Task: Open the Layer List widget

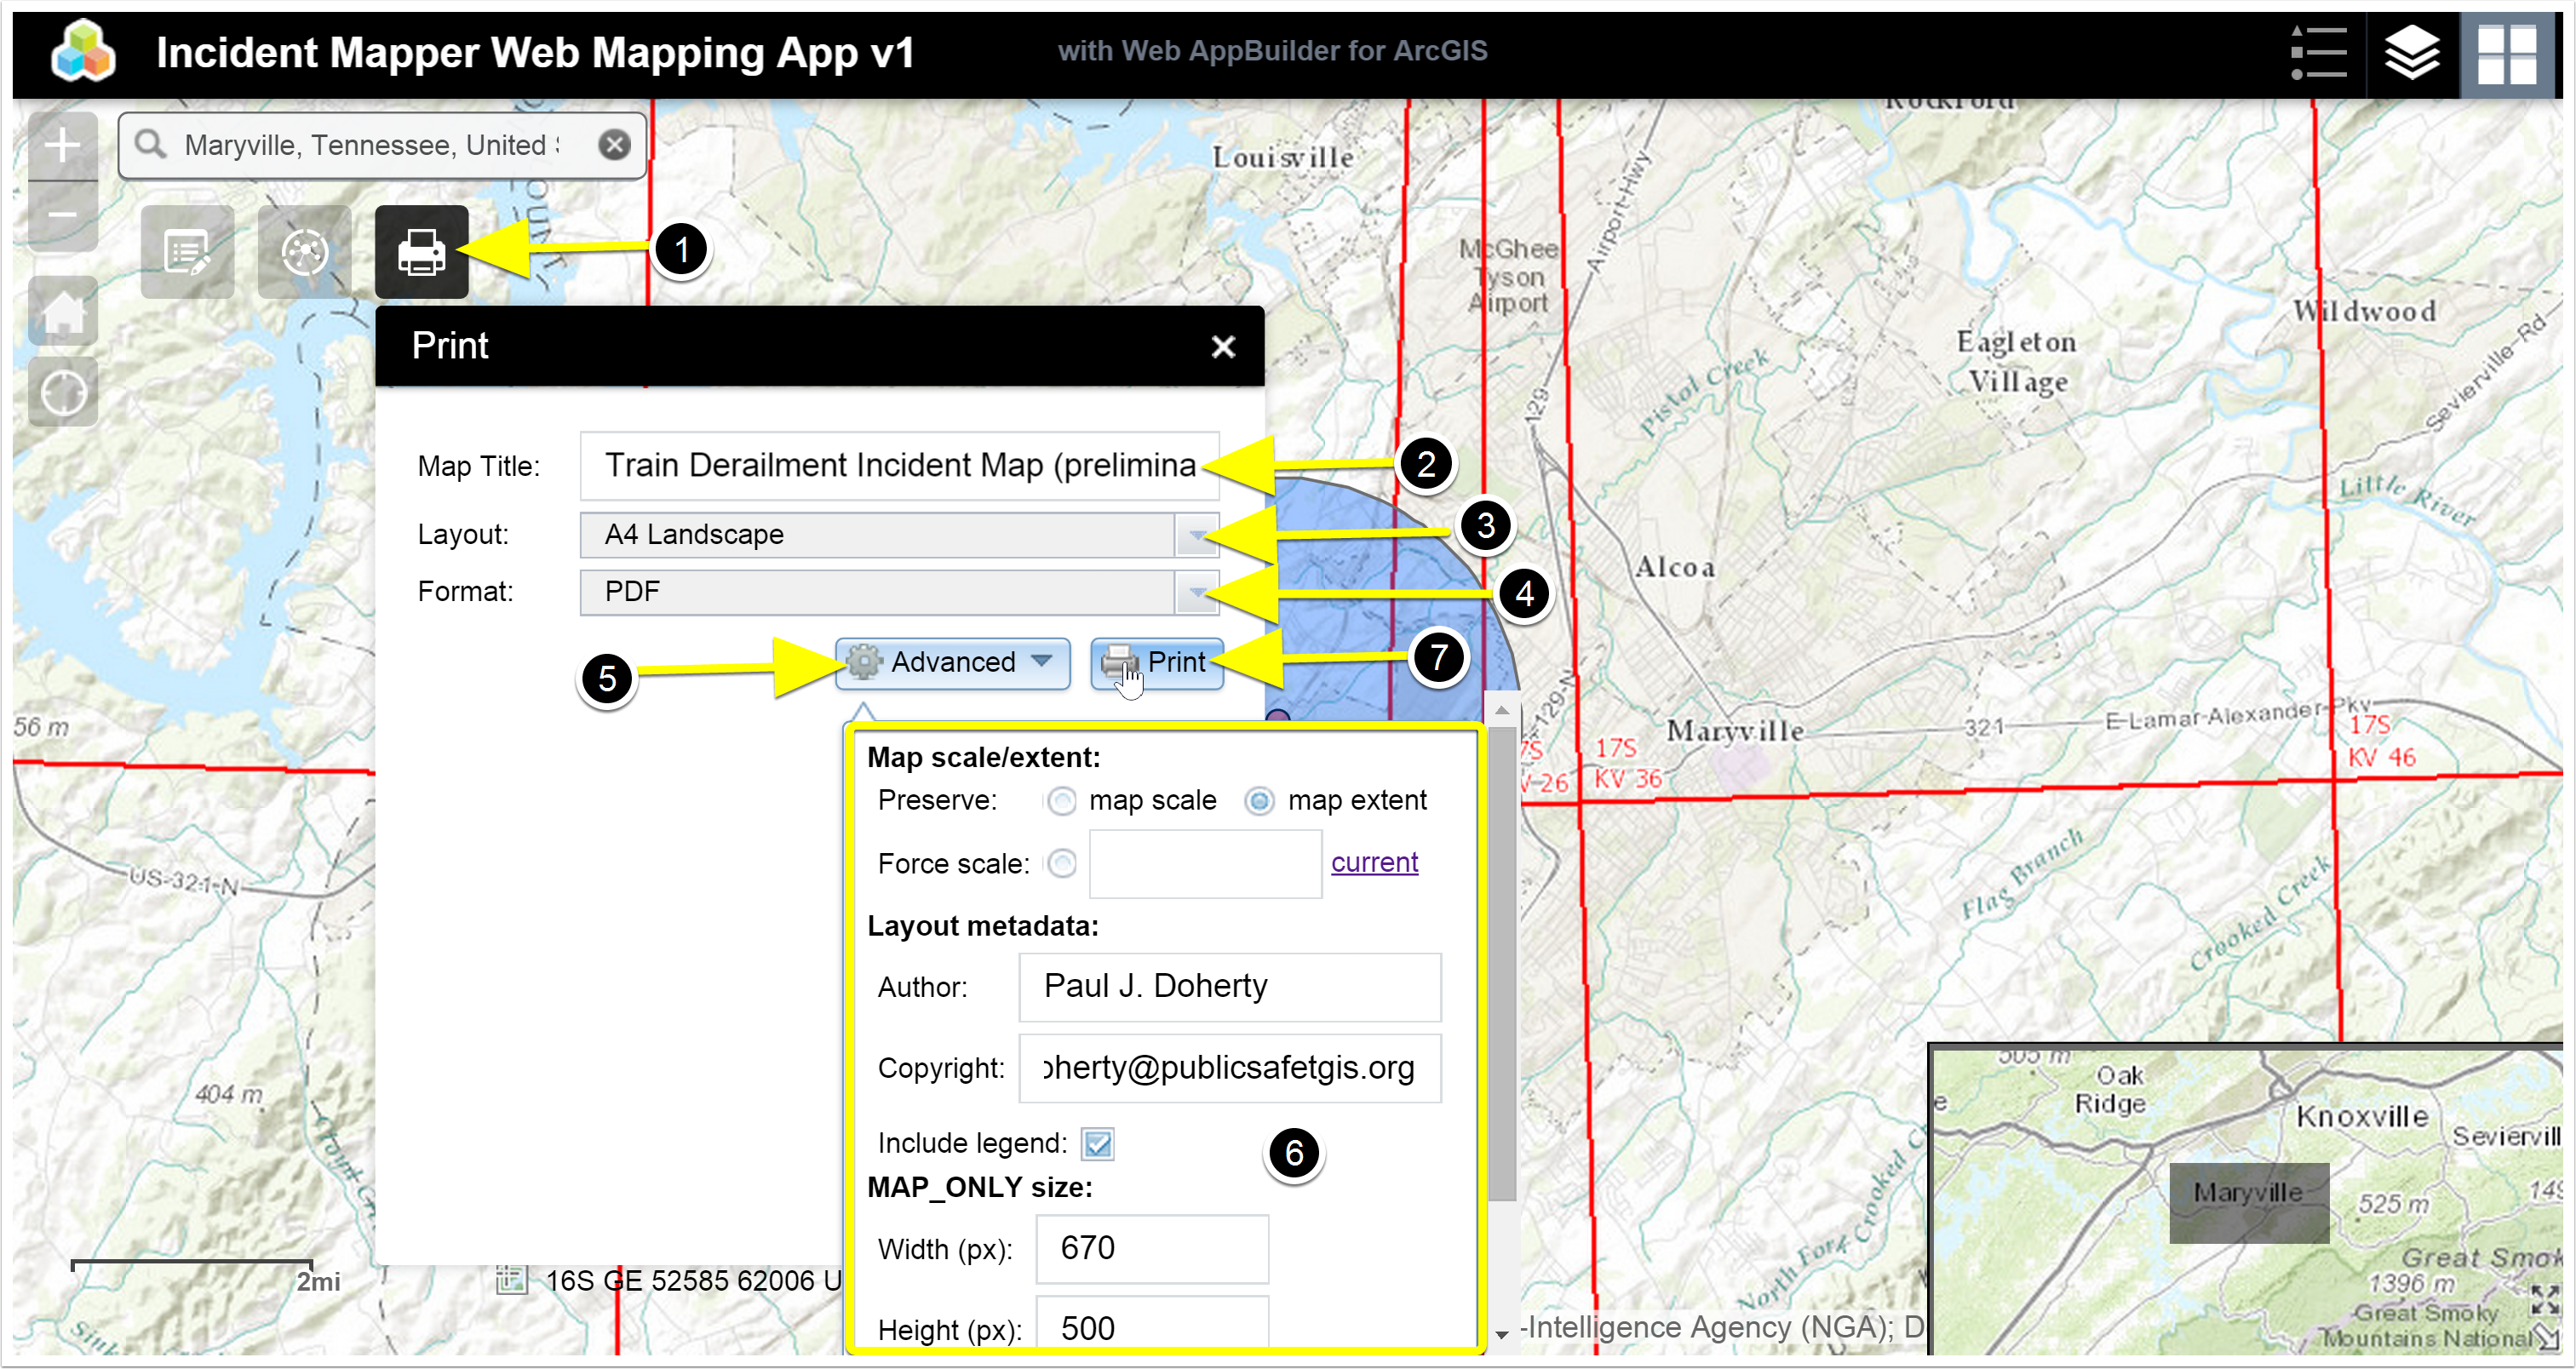Action: (2412, 54)
